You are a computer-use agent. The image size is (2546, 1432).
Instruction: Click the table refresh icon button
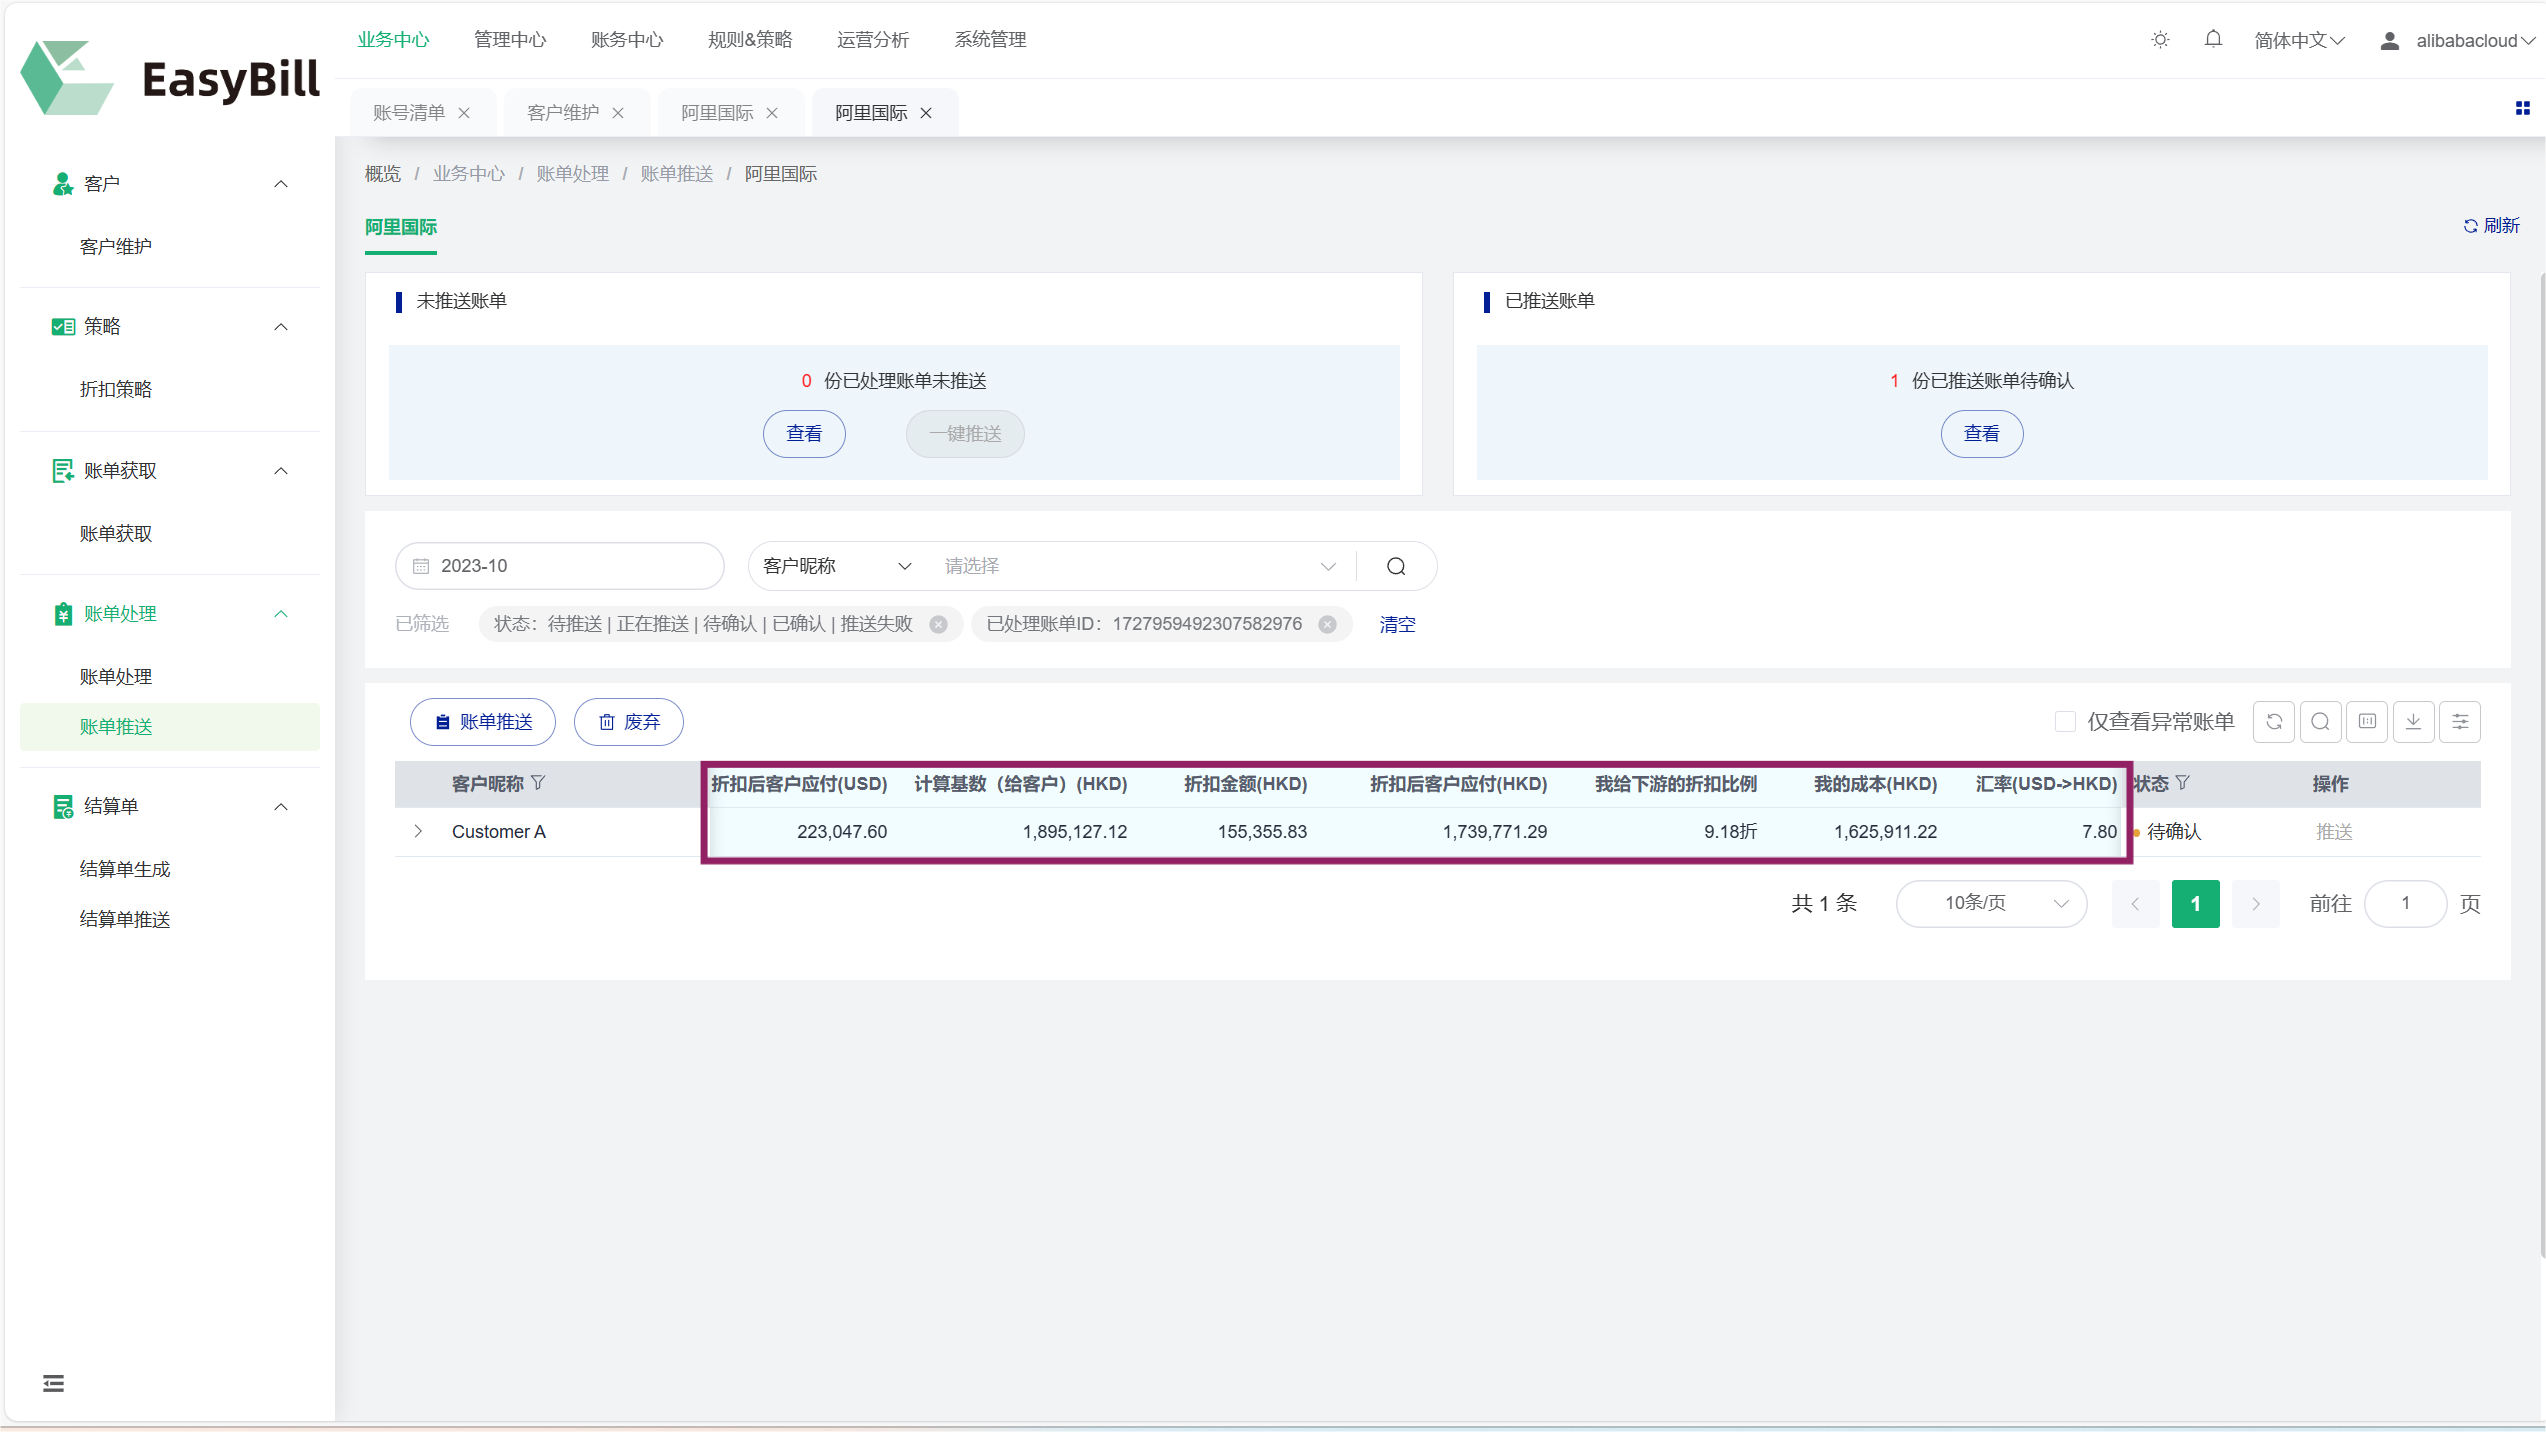coord(2274,722)
